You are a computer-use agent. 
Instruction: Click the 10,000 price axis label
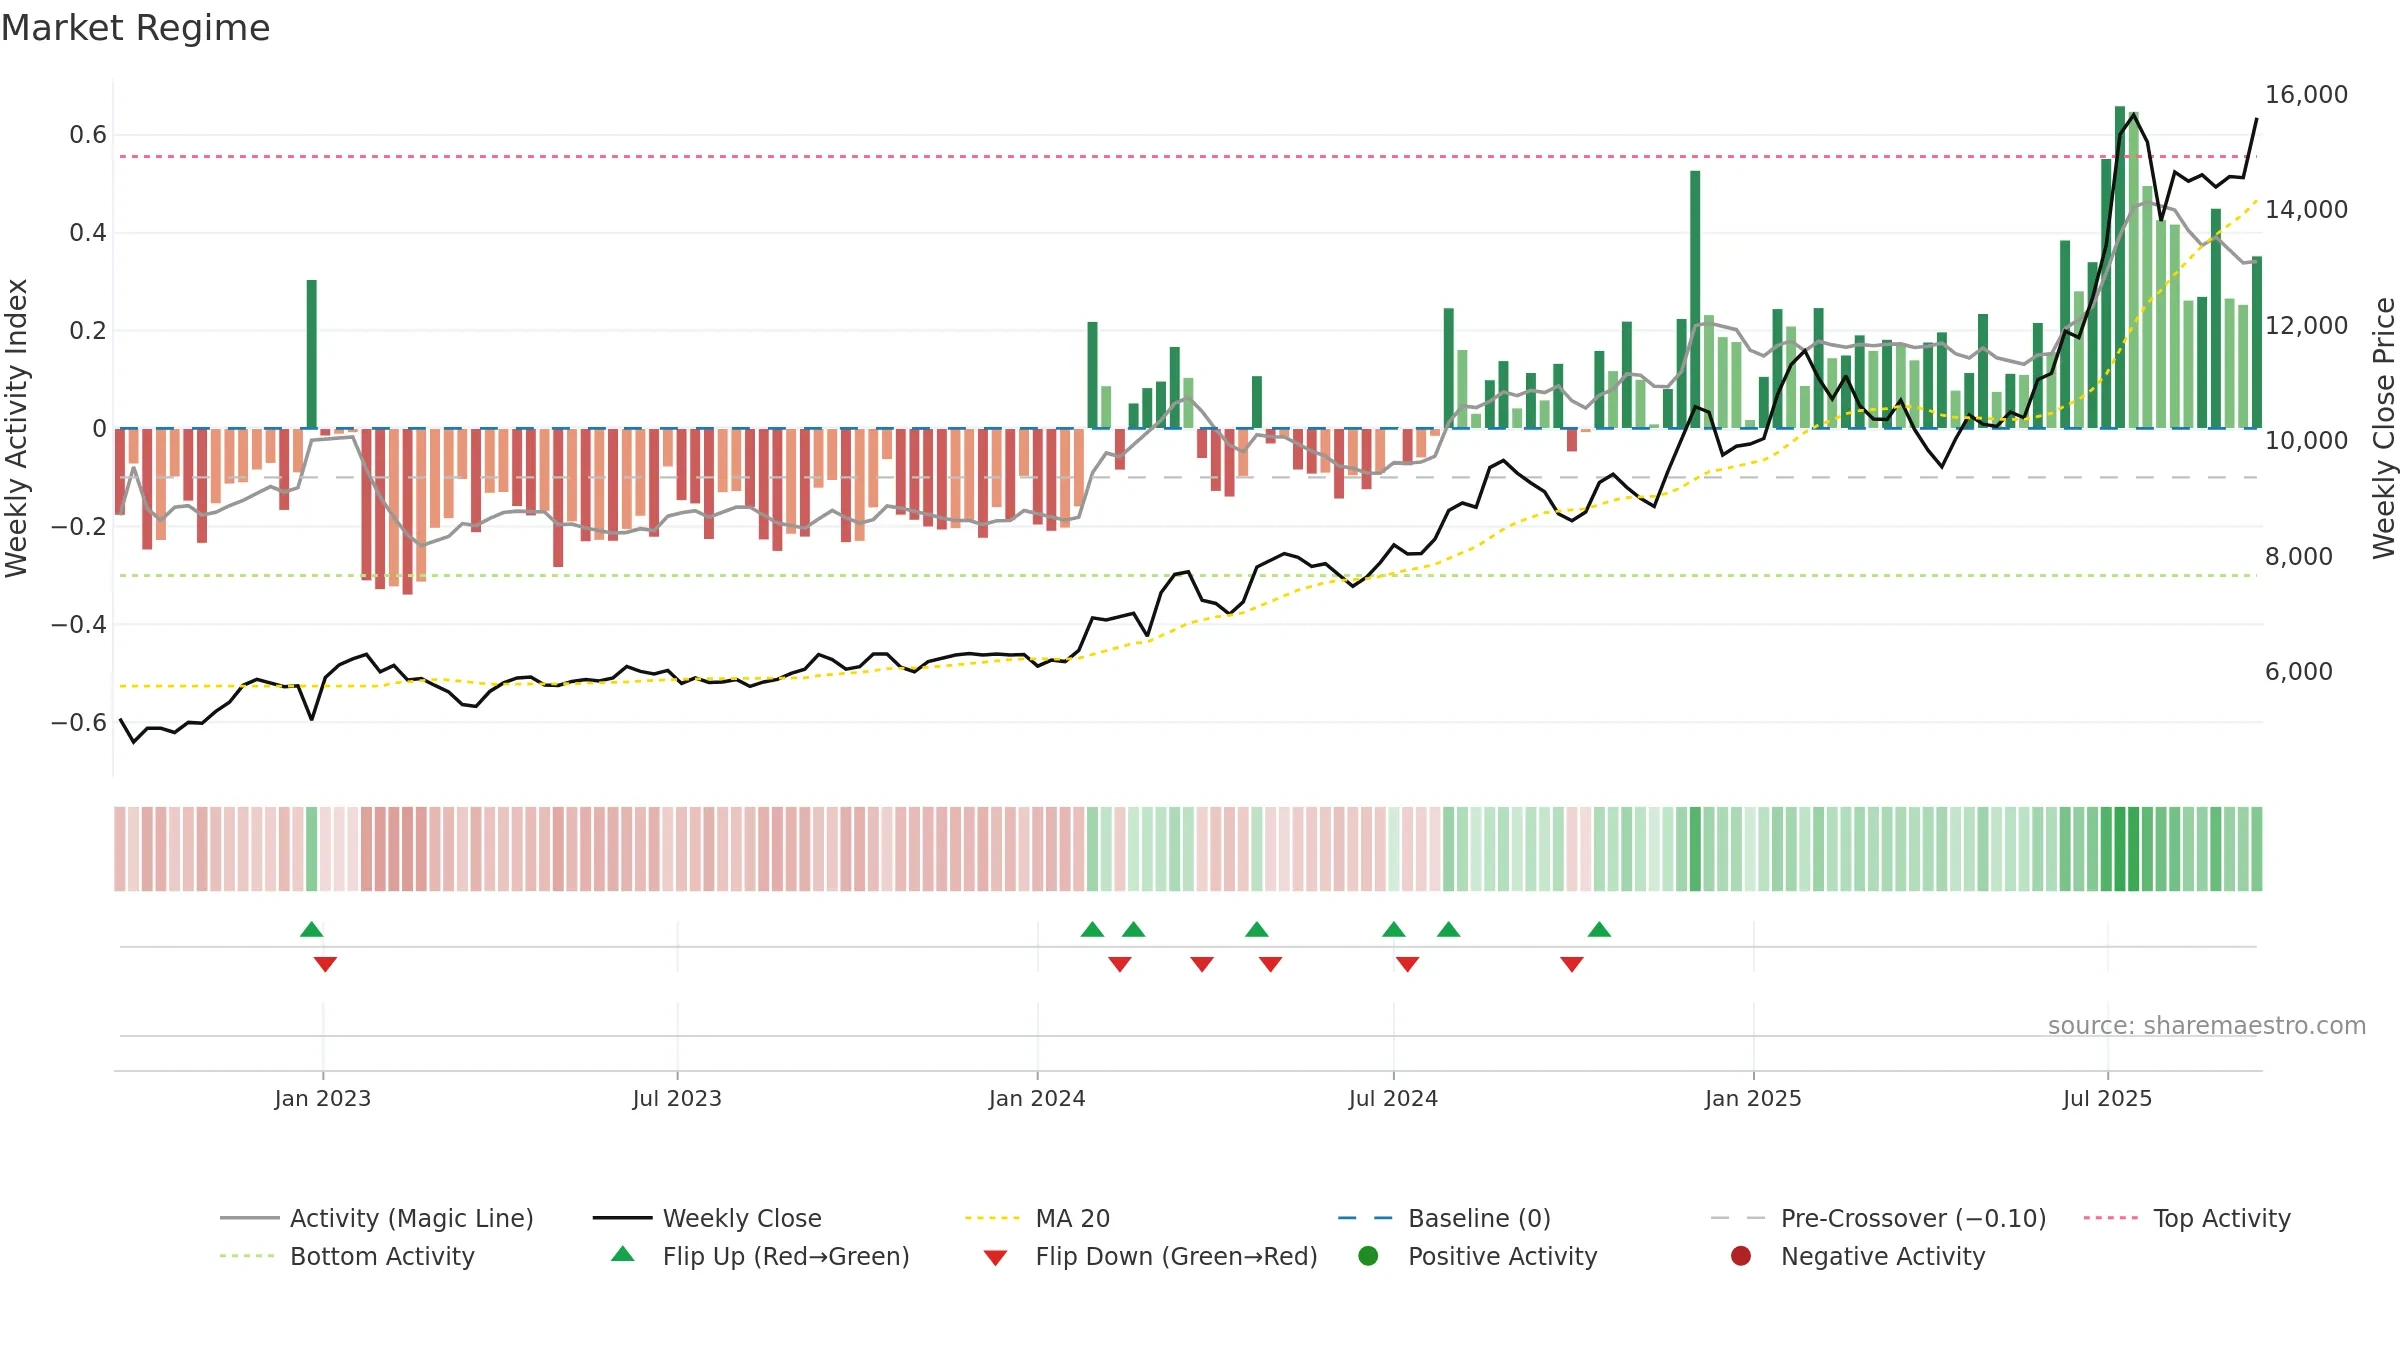2306,440
